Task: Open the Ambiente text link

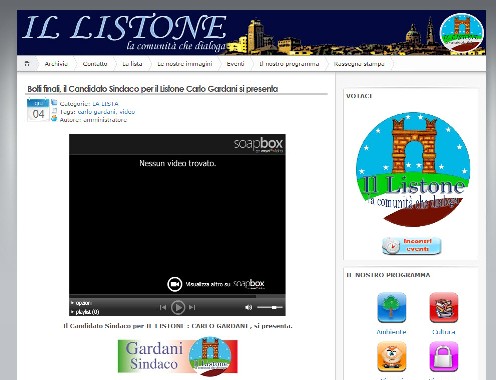Action: tap(391, 332)
